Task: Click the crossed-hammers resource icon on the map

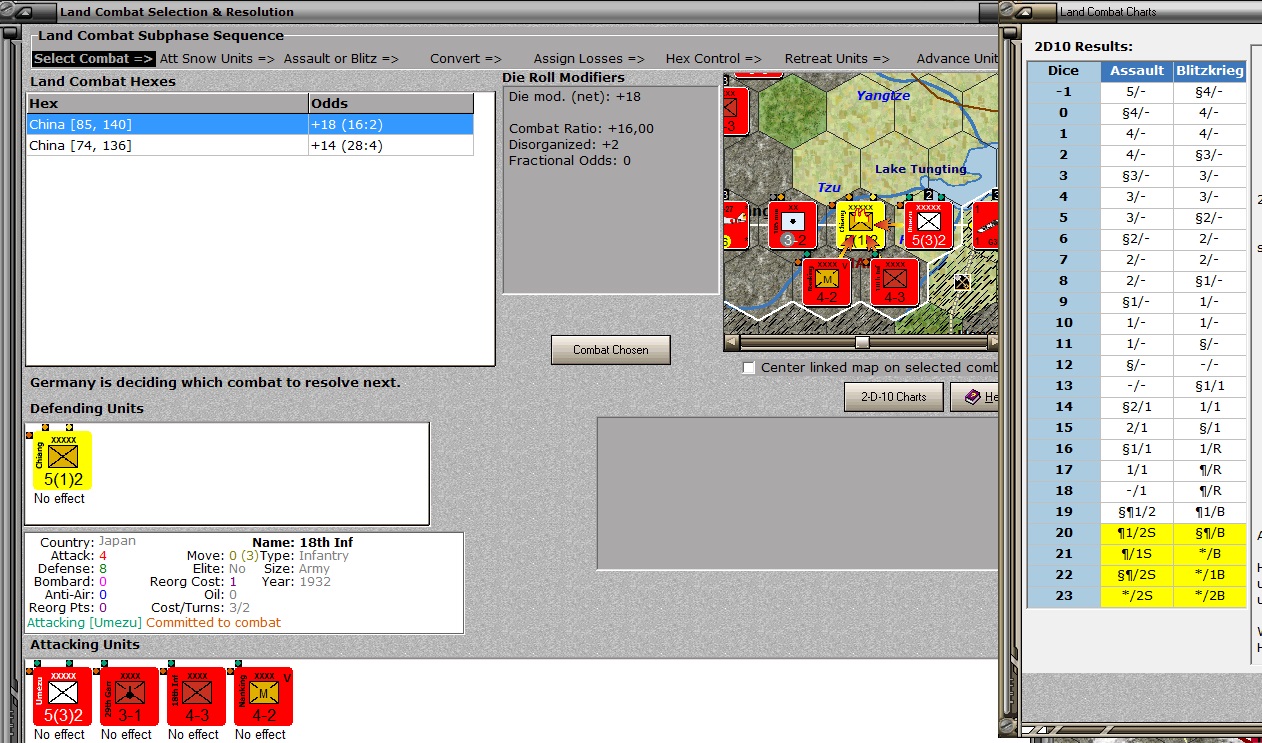Action: pos(961,282)
